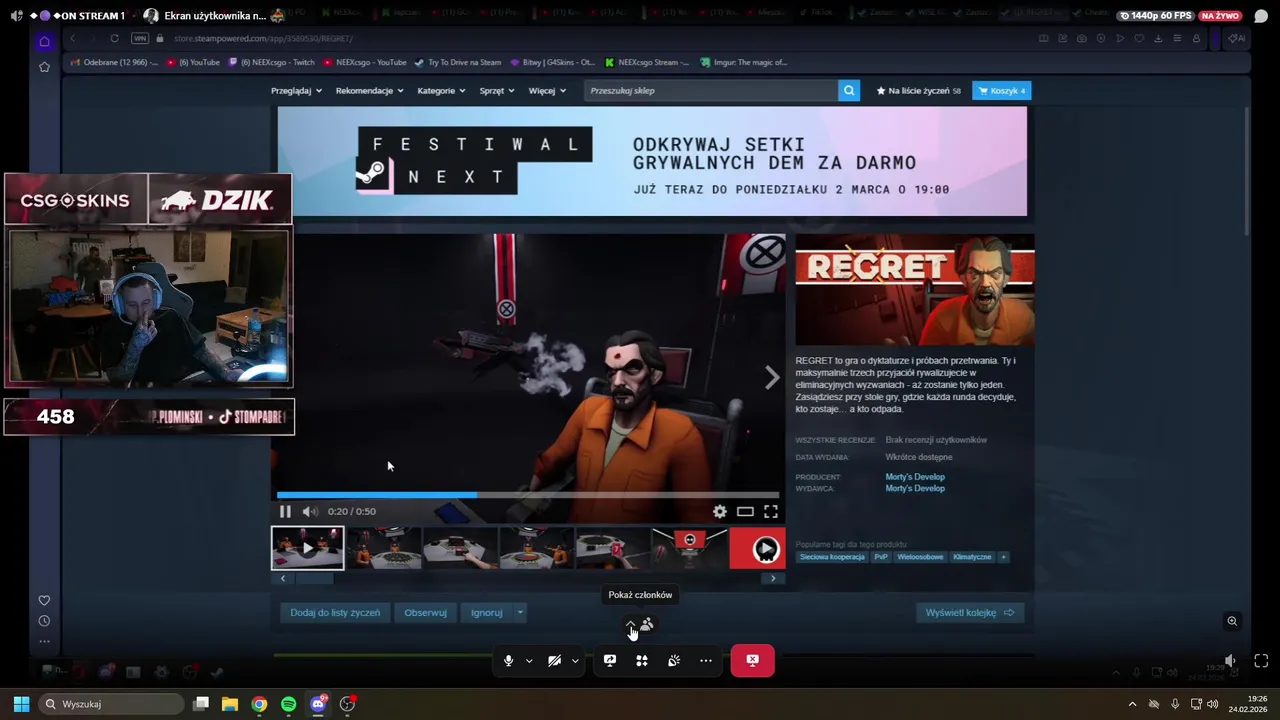Open the Przeglądaj menu
Image resolution: width=1280 pixels, height=720 pixels.
(x=296, y=90)
